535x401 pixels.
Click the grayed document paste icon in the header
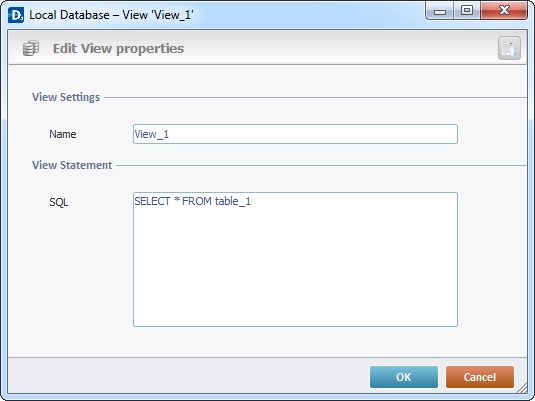click(509, 48)
